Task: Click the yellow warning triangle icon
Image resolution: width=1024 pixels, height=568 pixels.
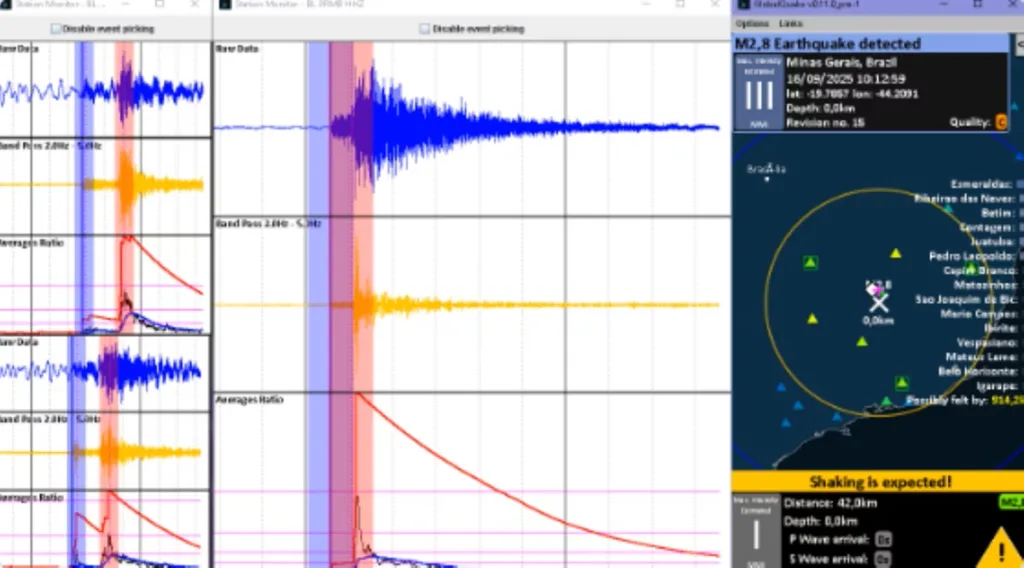Action: (x=998, y=548)
